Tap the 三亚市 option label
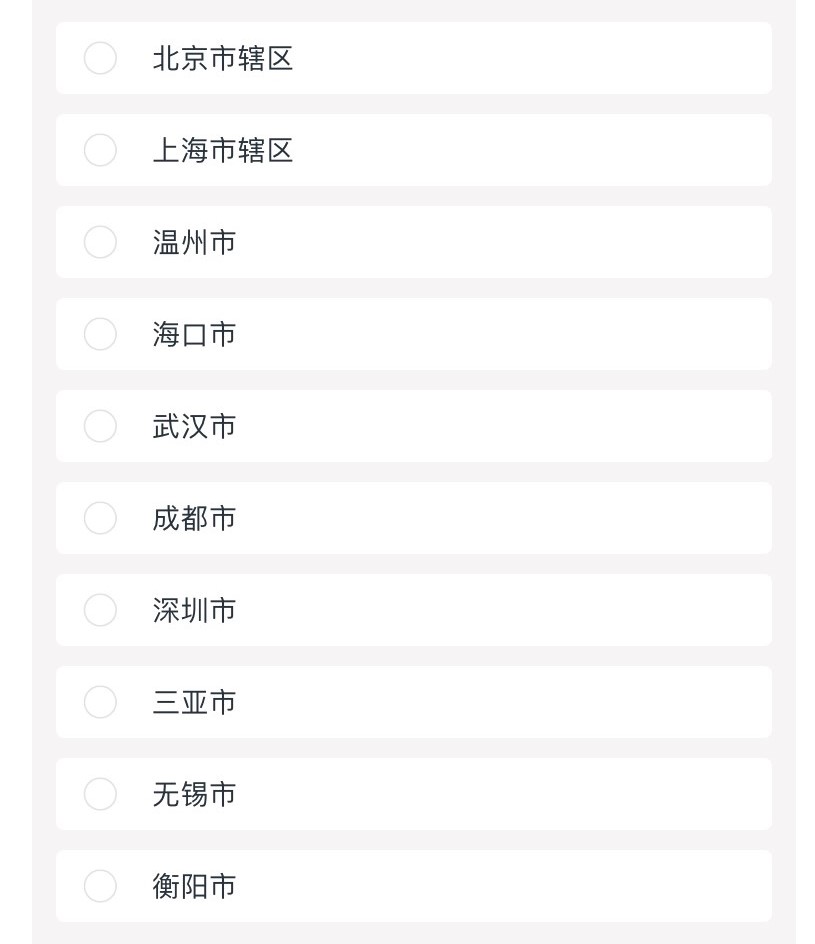 [194, 703]
